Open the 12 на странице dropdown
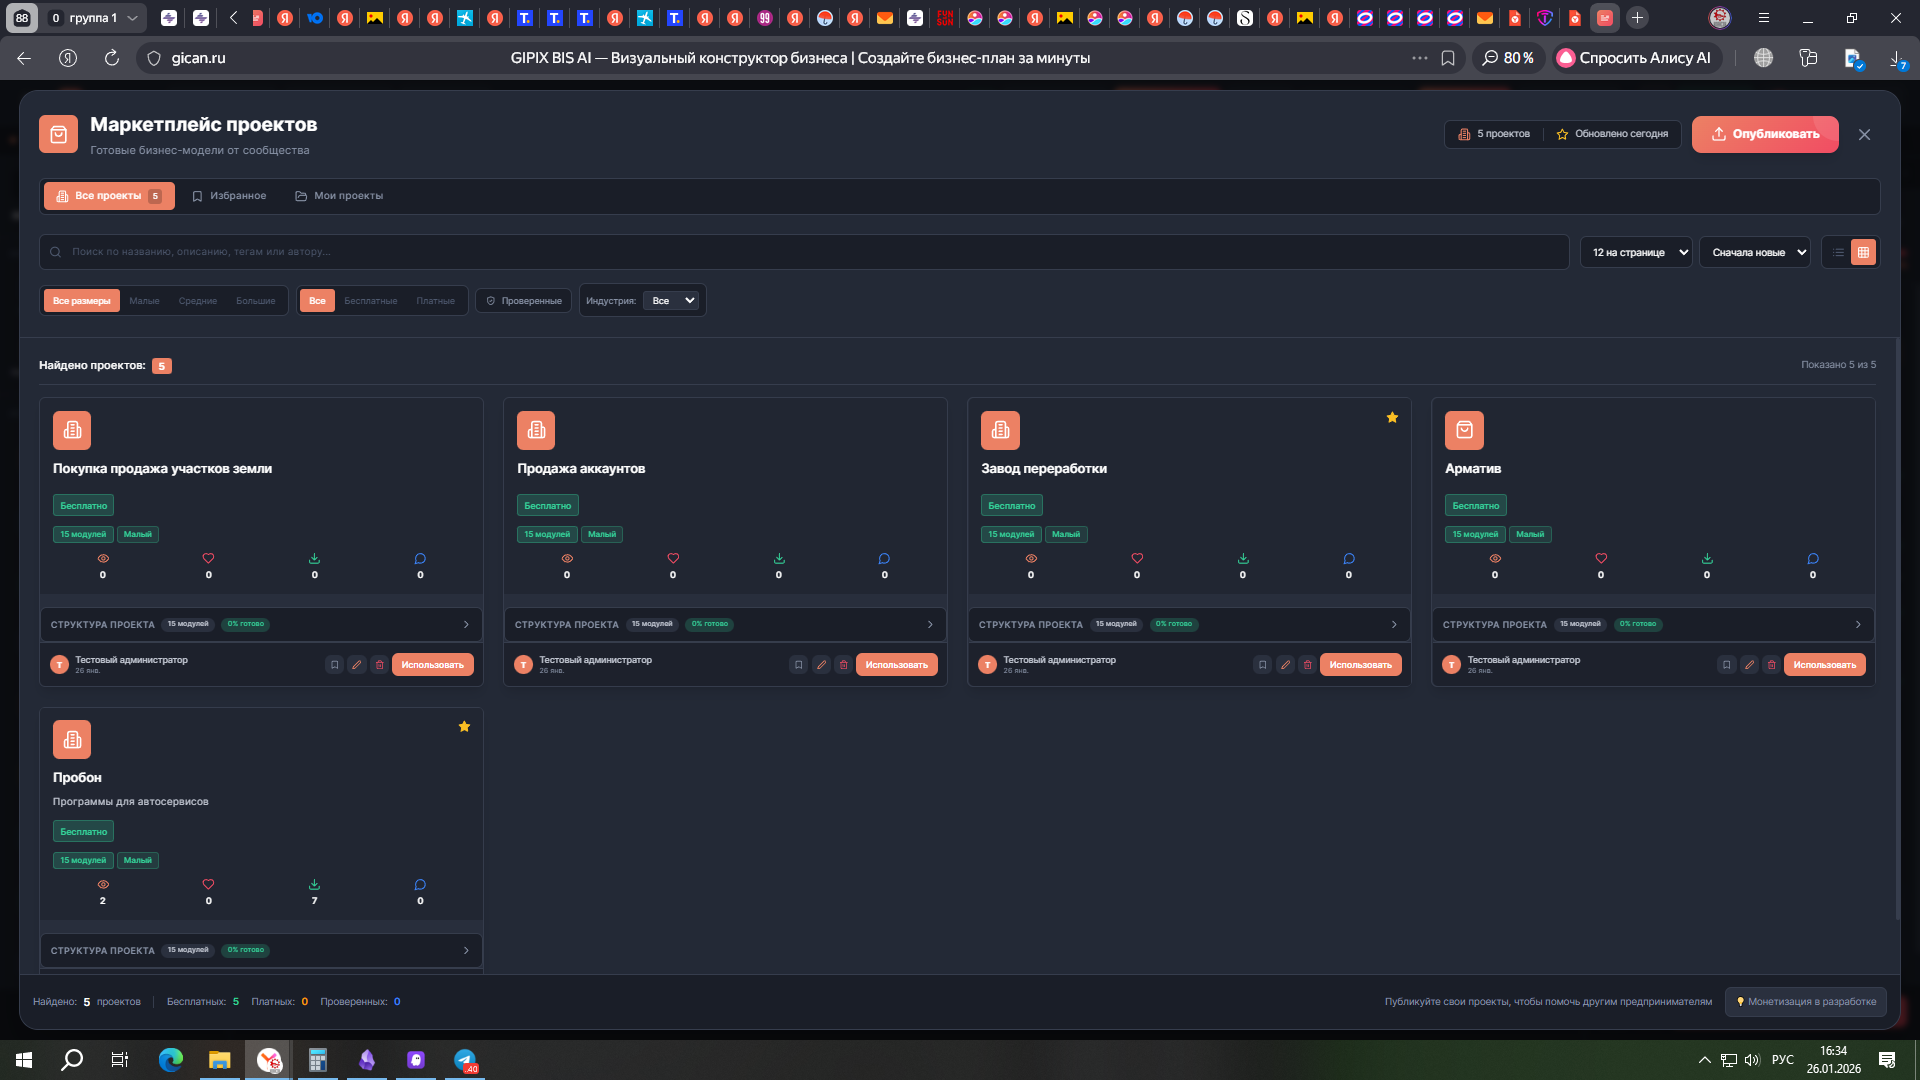Screen dimensions: 1920x1080 1635,253
